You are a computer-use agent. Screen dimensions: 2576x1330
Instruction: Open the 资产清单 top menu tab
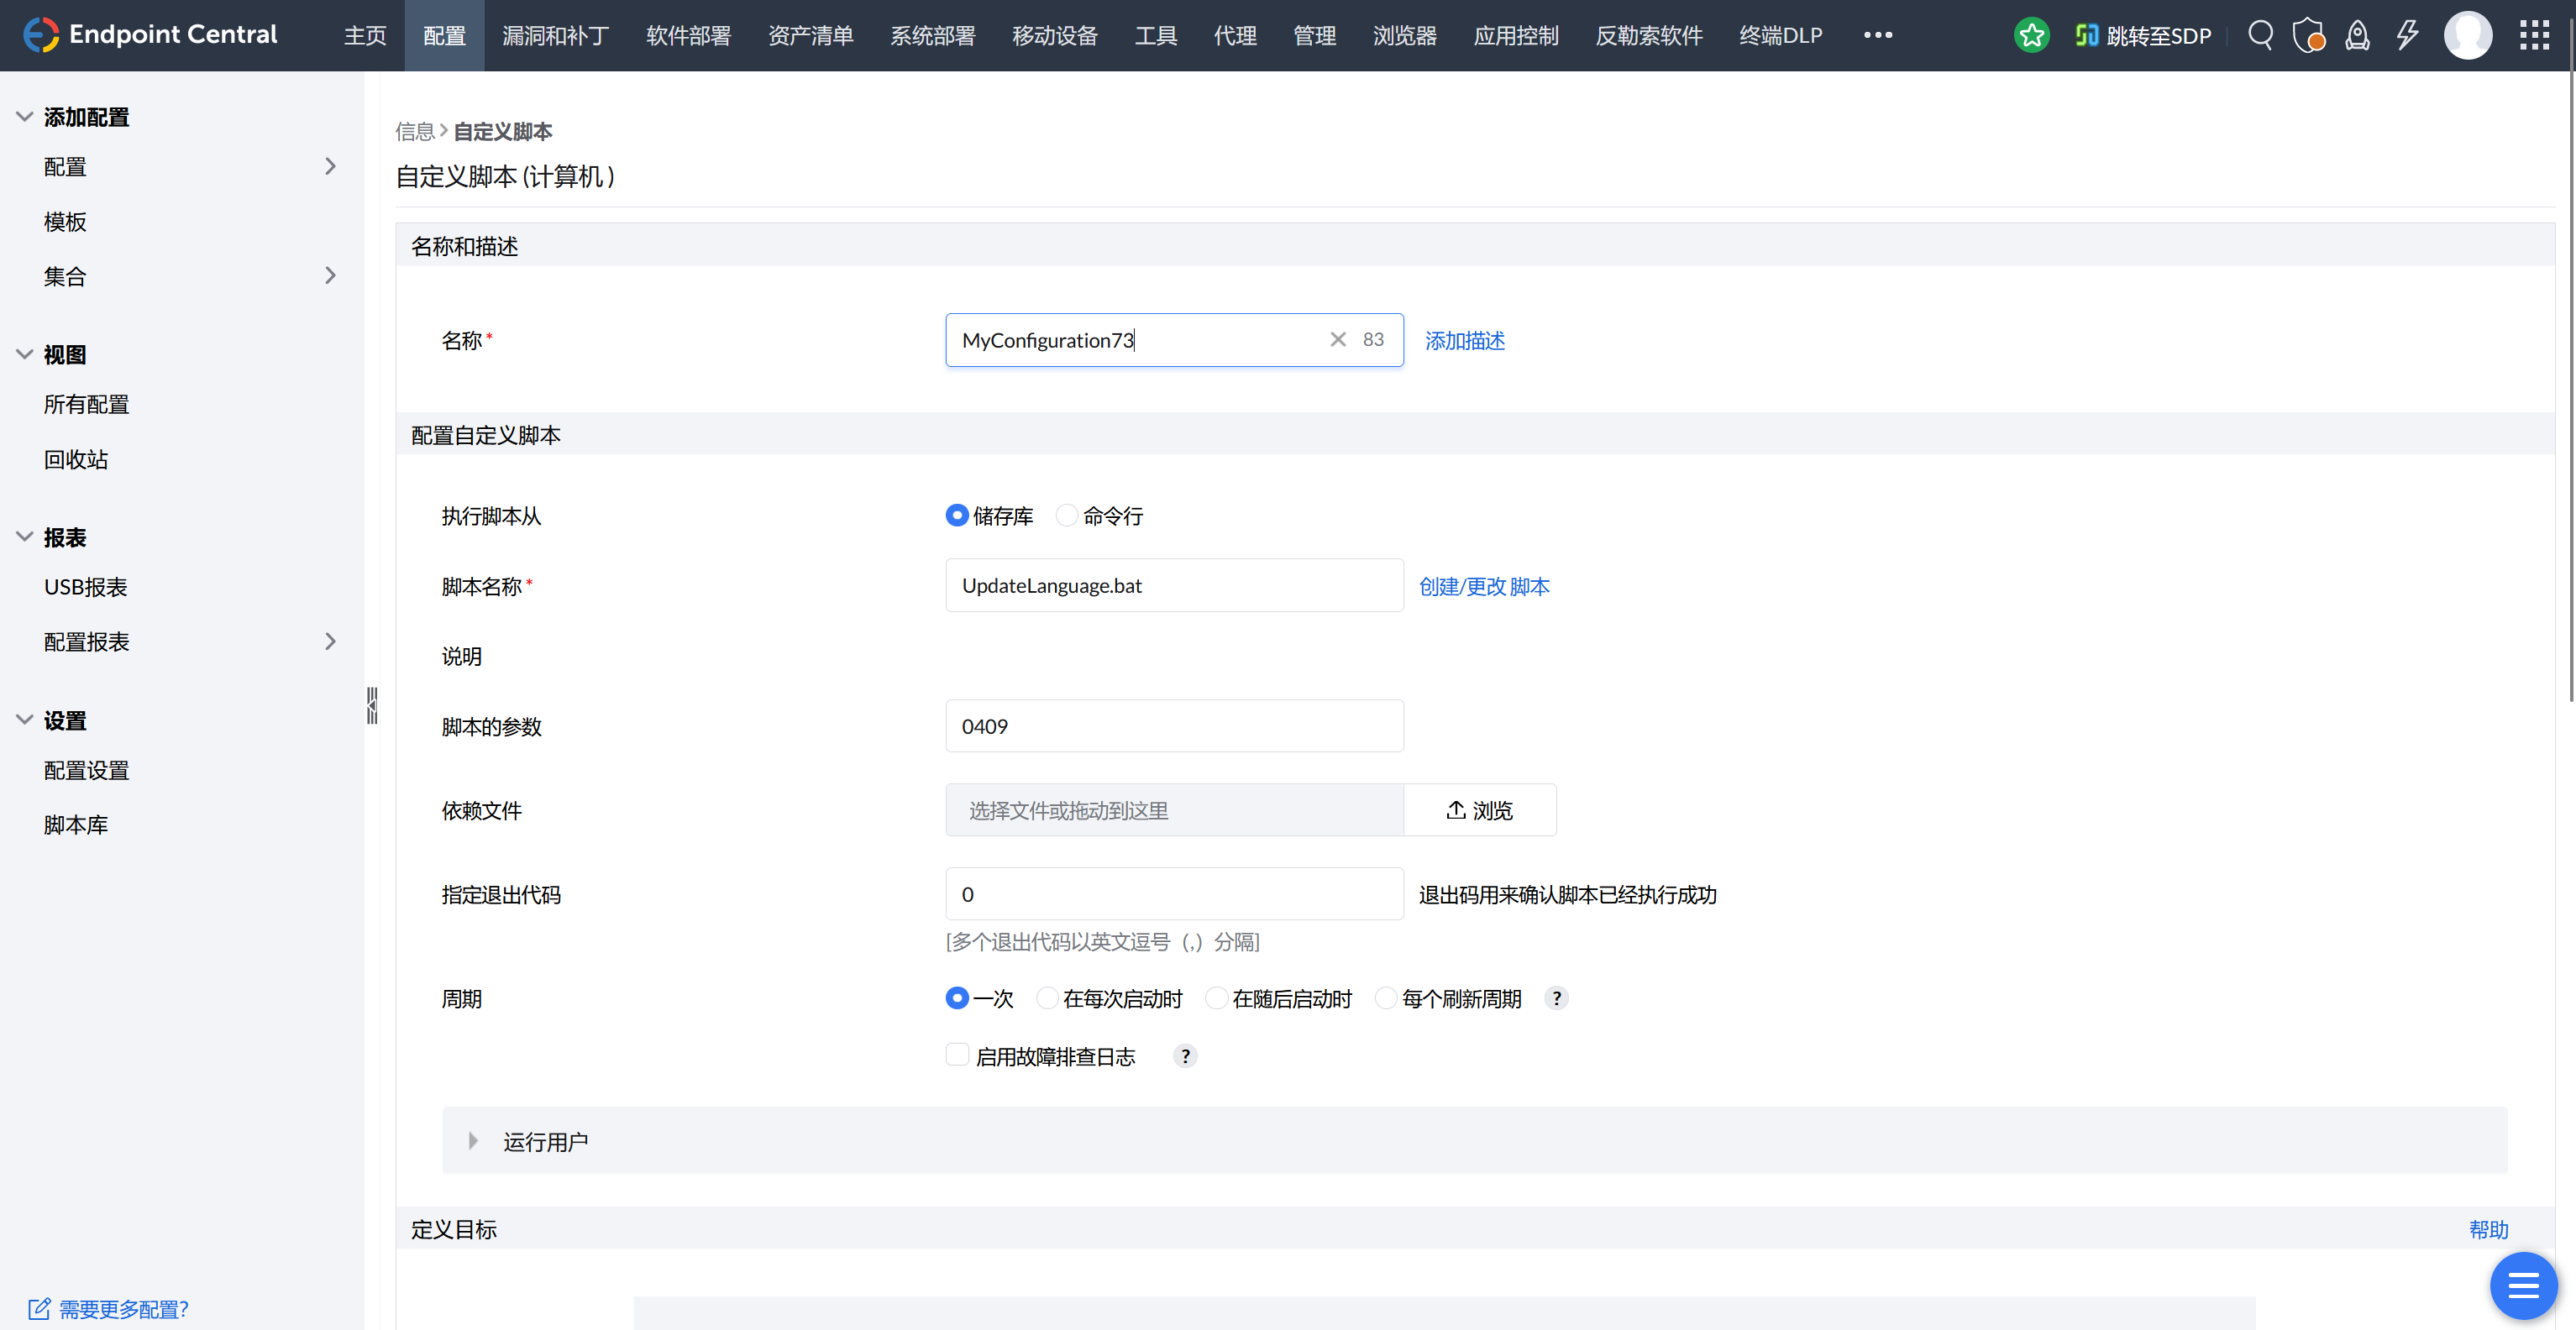click(810, 36)
